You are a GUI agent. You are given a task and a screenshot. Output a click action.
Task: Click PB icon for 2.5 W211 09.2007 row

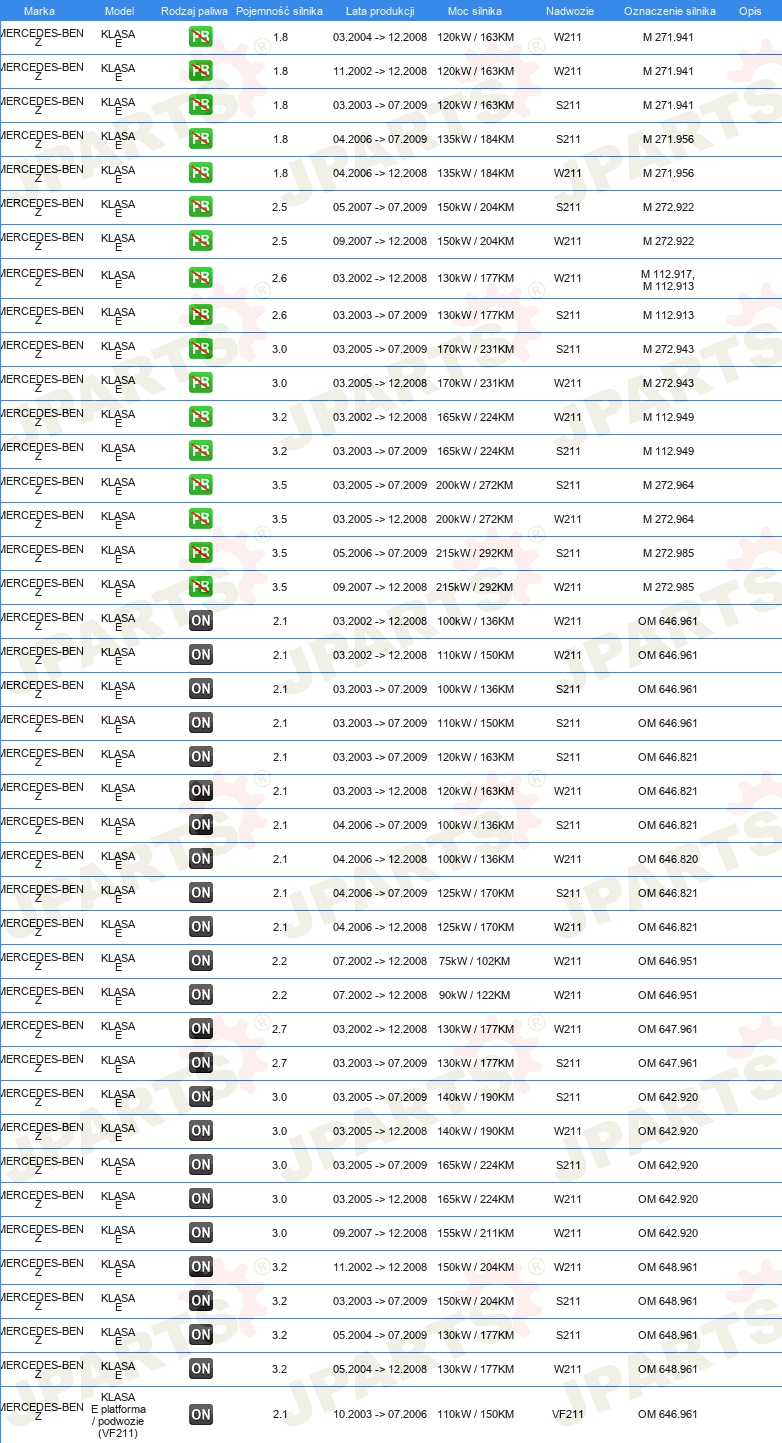(x=201, y=242)
